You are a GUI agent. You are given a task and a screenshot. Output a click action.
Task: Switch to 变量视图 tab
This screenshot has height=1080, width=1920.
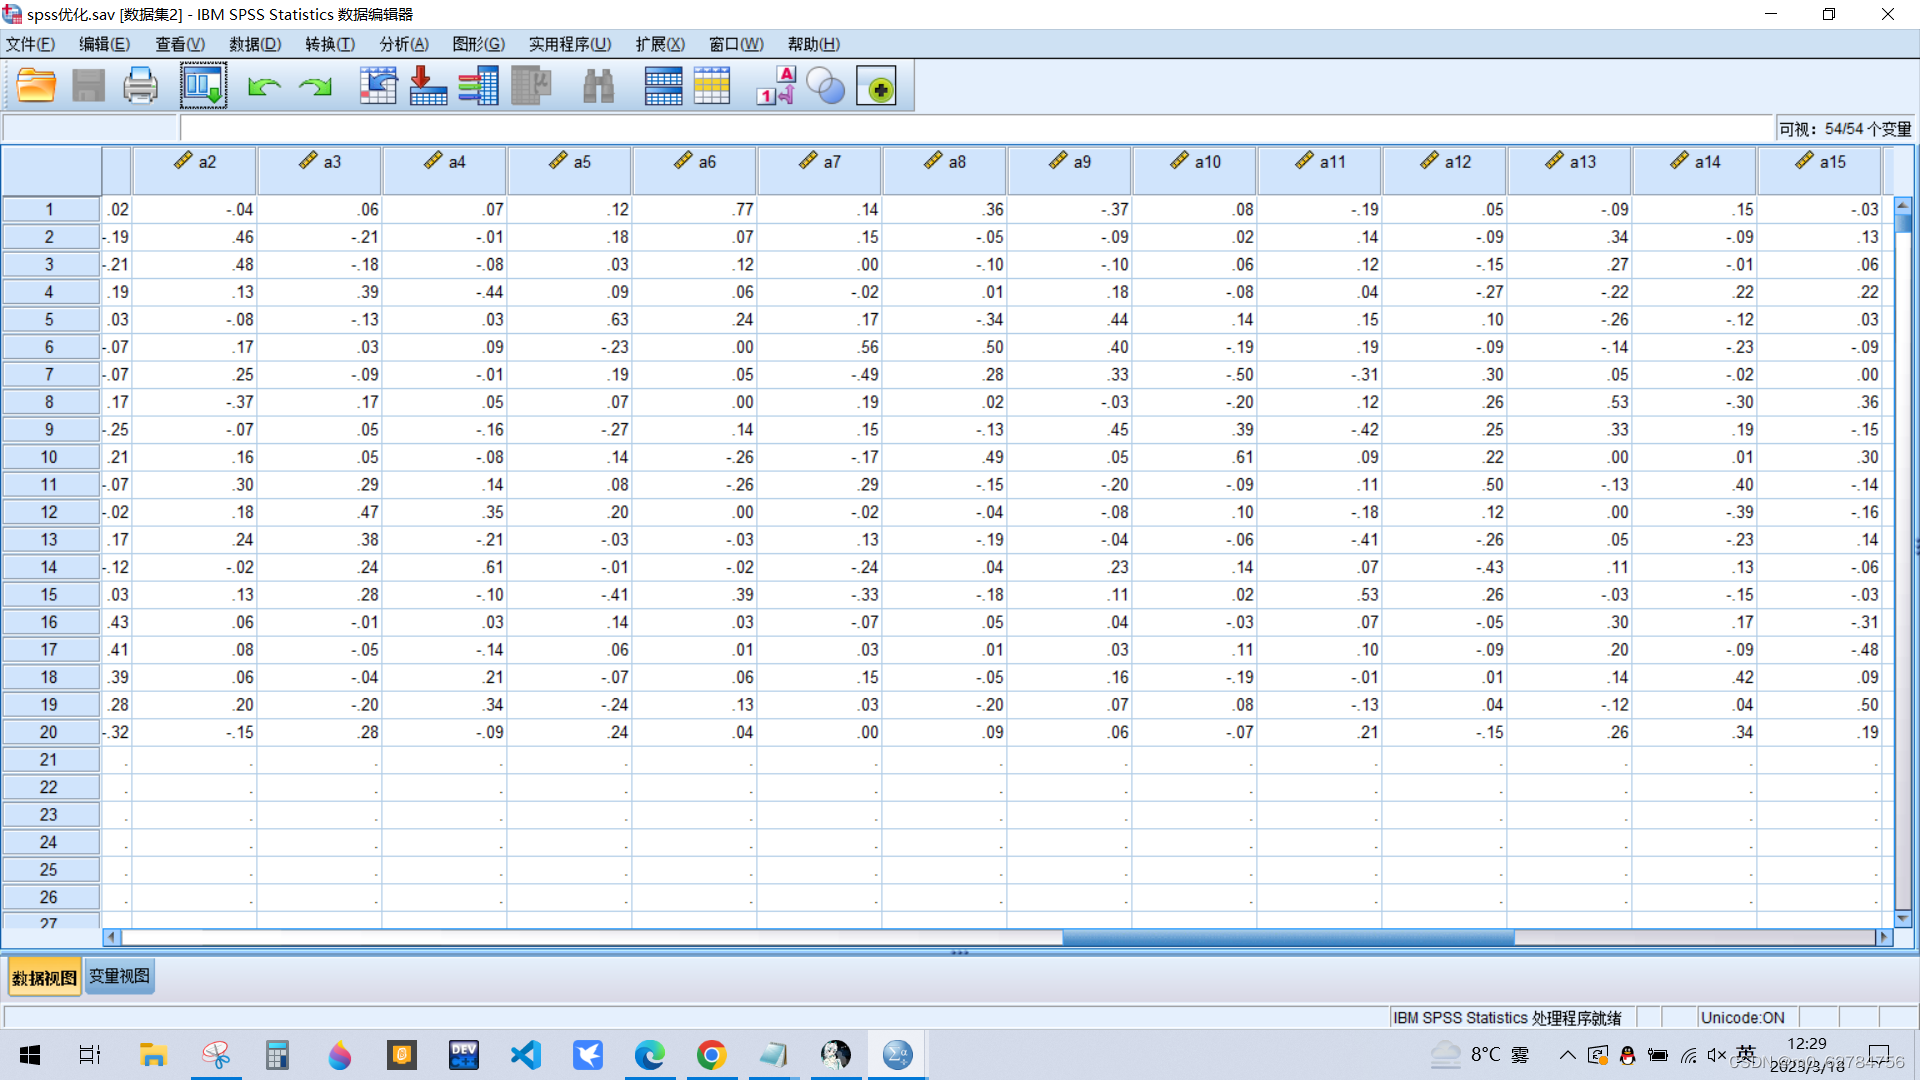point(119,976)
